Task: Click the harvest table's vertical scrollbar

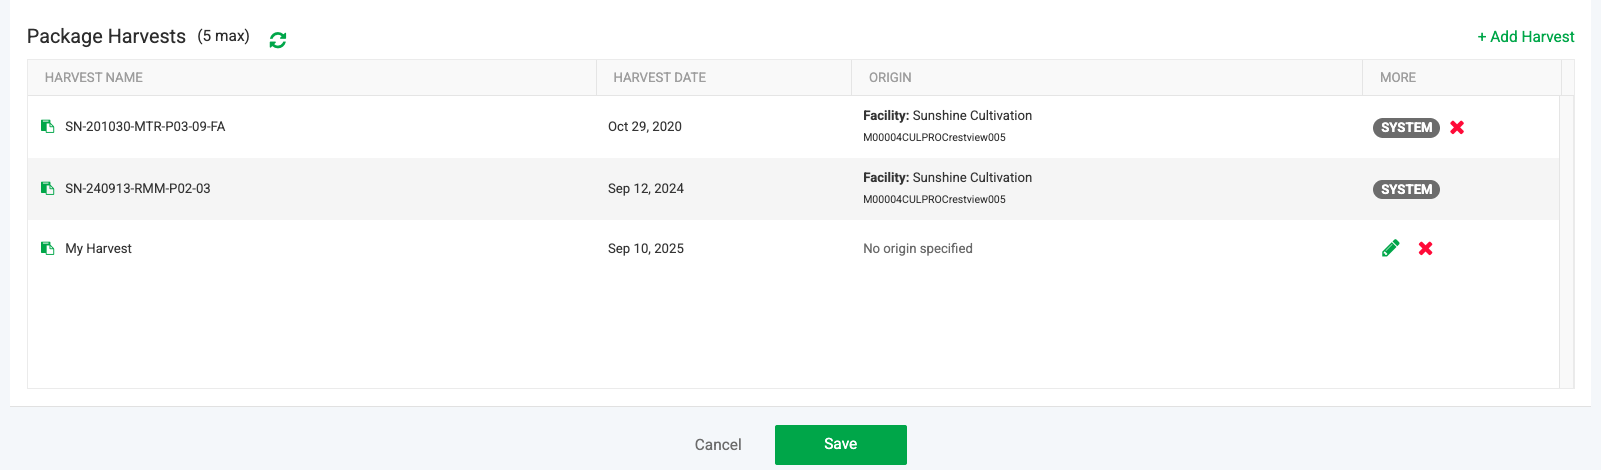Action: pyautogui.click(x=1567, y=240)
